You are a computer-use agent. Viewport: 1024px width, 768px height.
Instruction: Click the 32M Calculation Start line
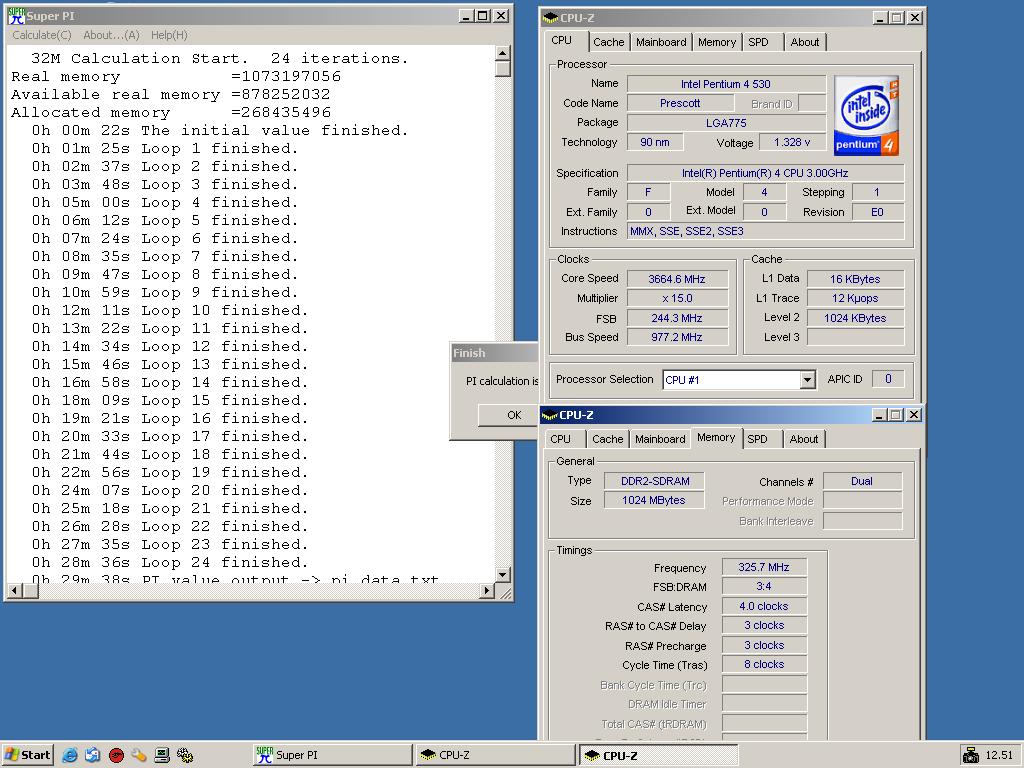[219, 58]
